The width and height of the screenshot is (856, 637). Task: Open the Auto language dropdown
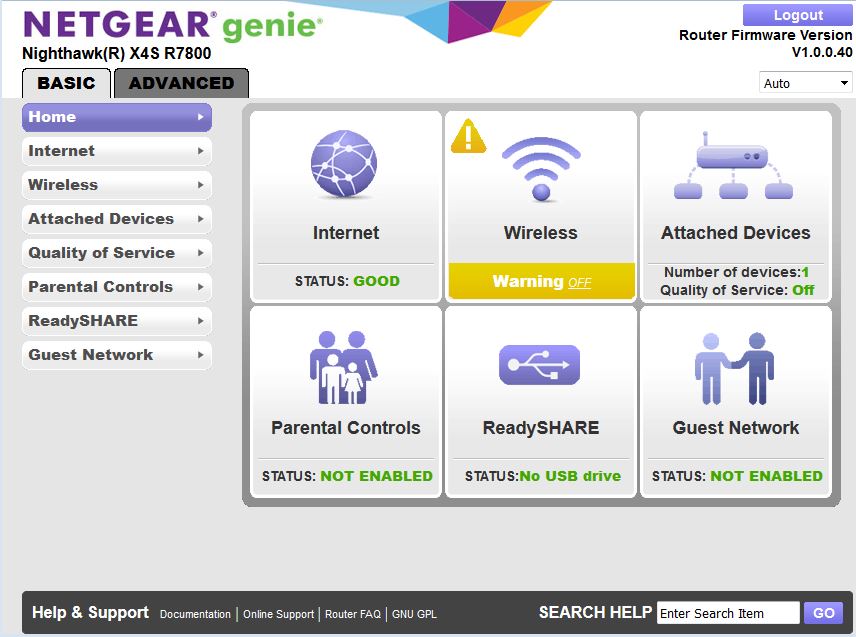coord(805,83)
